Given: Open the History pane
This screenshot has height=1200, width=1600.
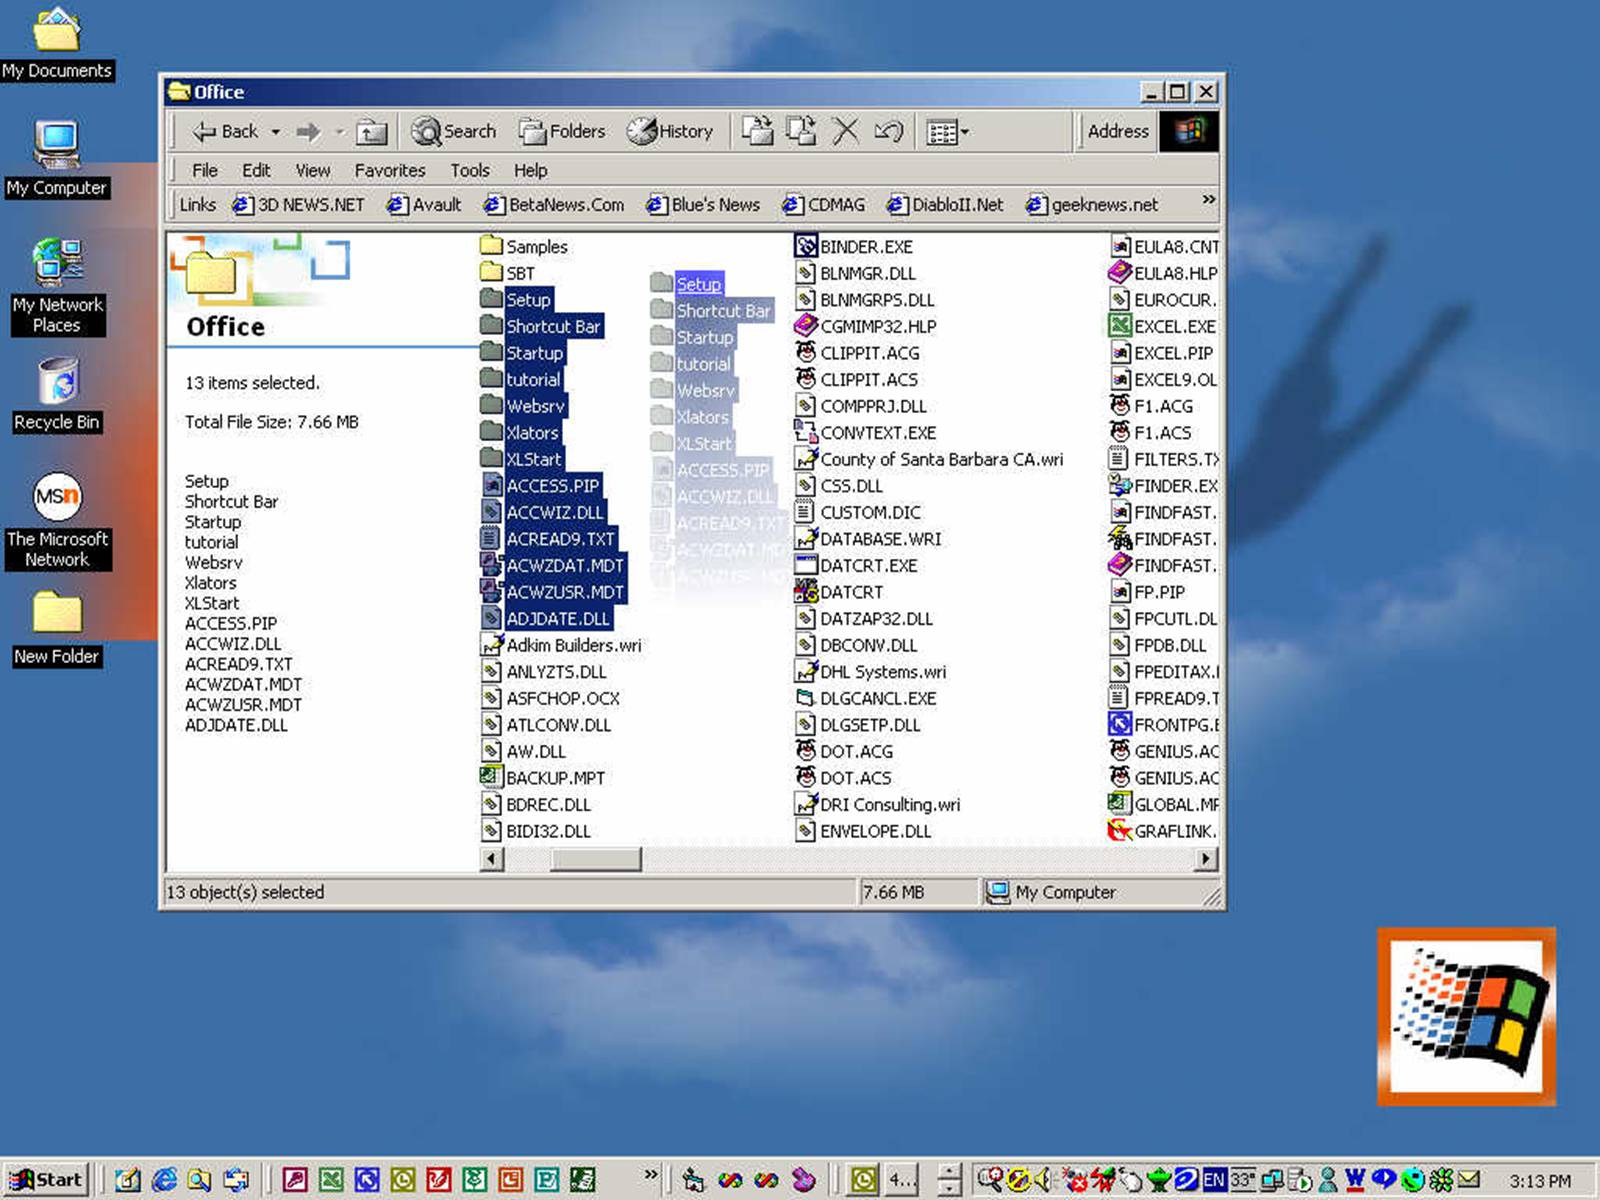Looking at the screenshot, I should [670, 131].
